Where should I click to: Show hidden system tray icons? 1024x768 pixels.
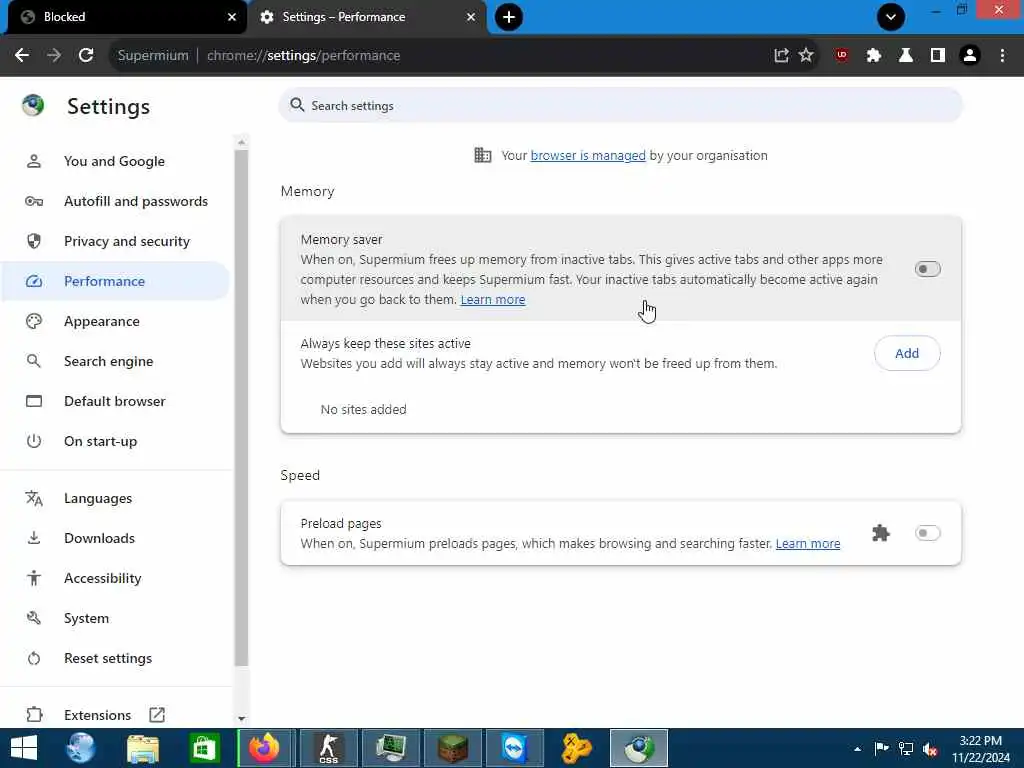[x=857, y=749]
